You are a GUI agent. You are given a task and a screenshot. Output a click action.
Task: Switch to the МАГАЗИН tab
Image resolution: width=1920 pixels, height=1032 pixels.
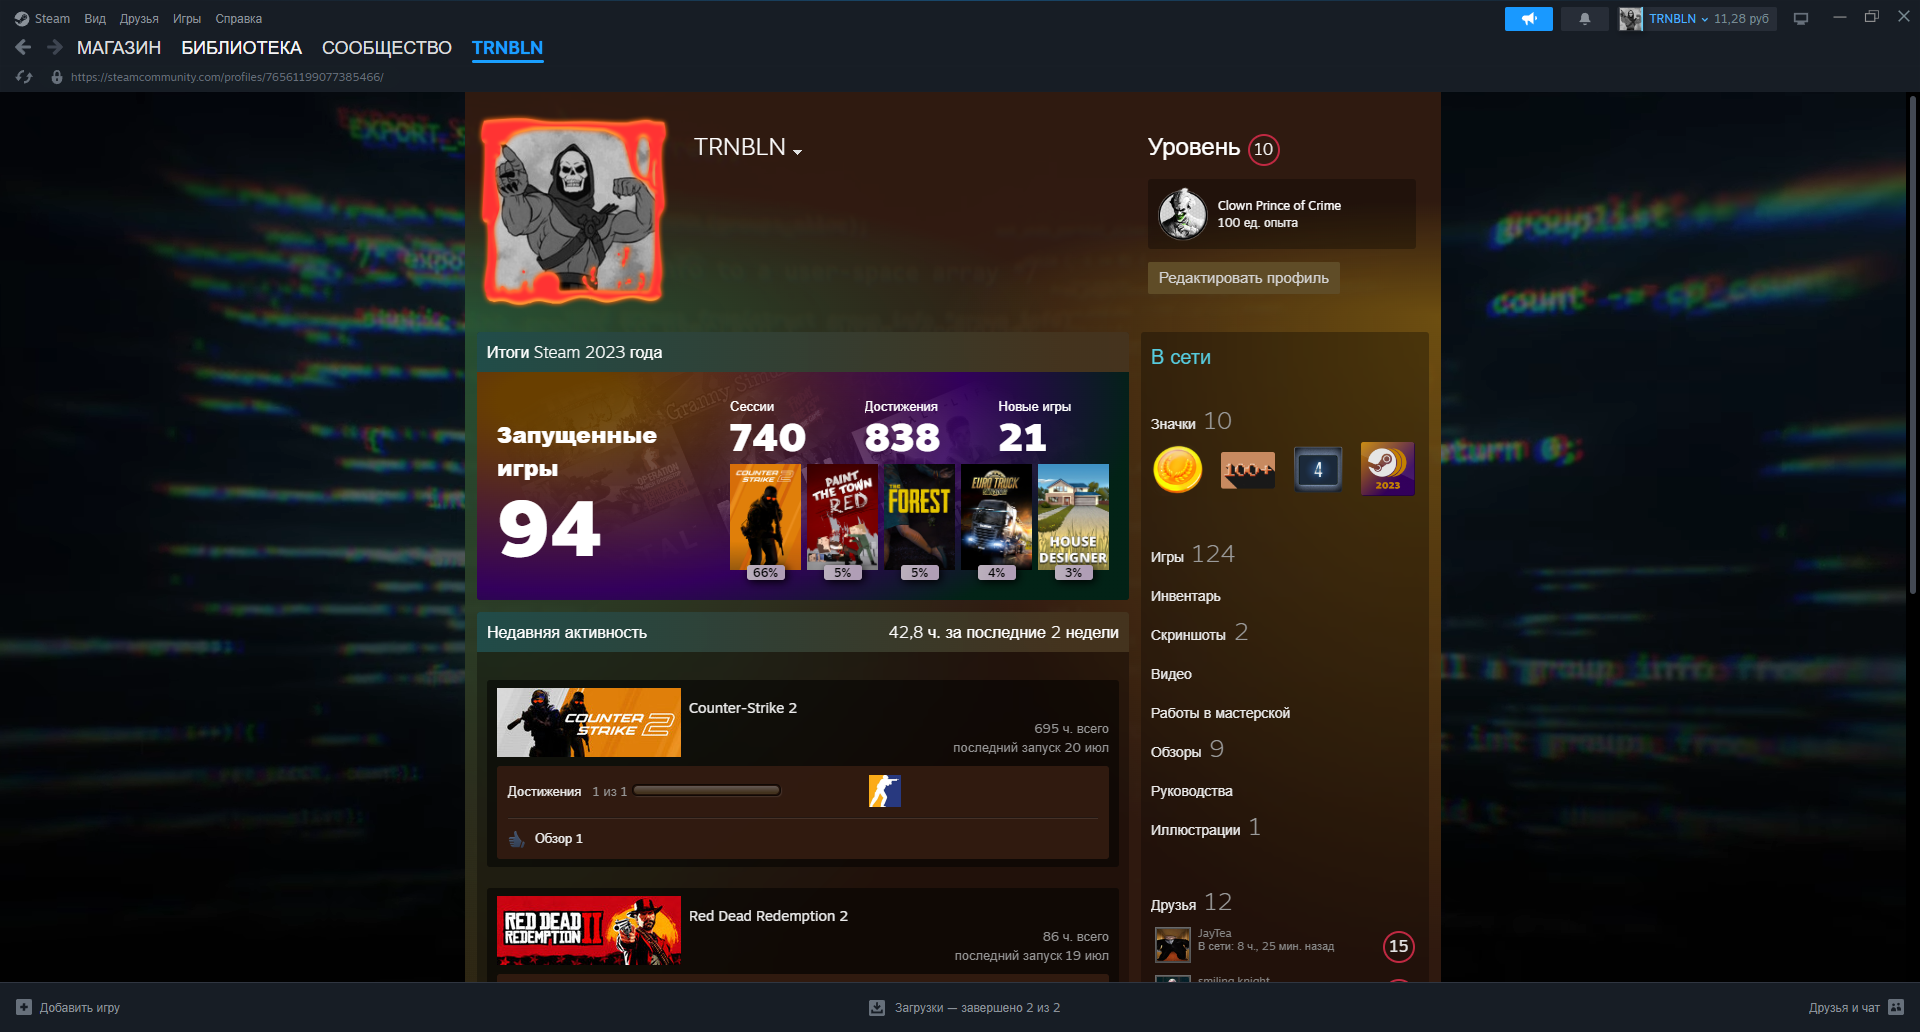[119, 48]
